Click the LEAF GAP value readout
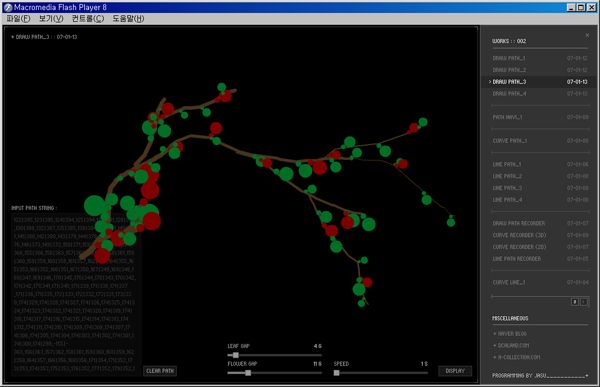Screen dimensions: 600x387 point(318,346)
